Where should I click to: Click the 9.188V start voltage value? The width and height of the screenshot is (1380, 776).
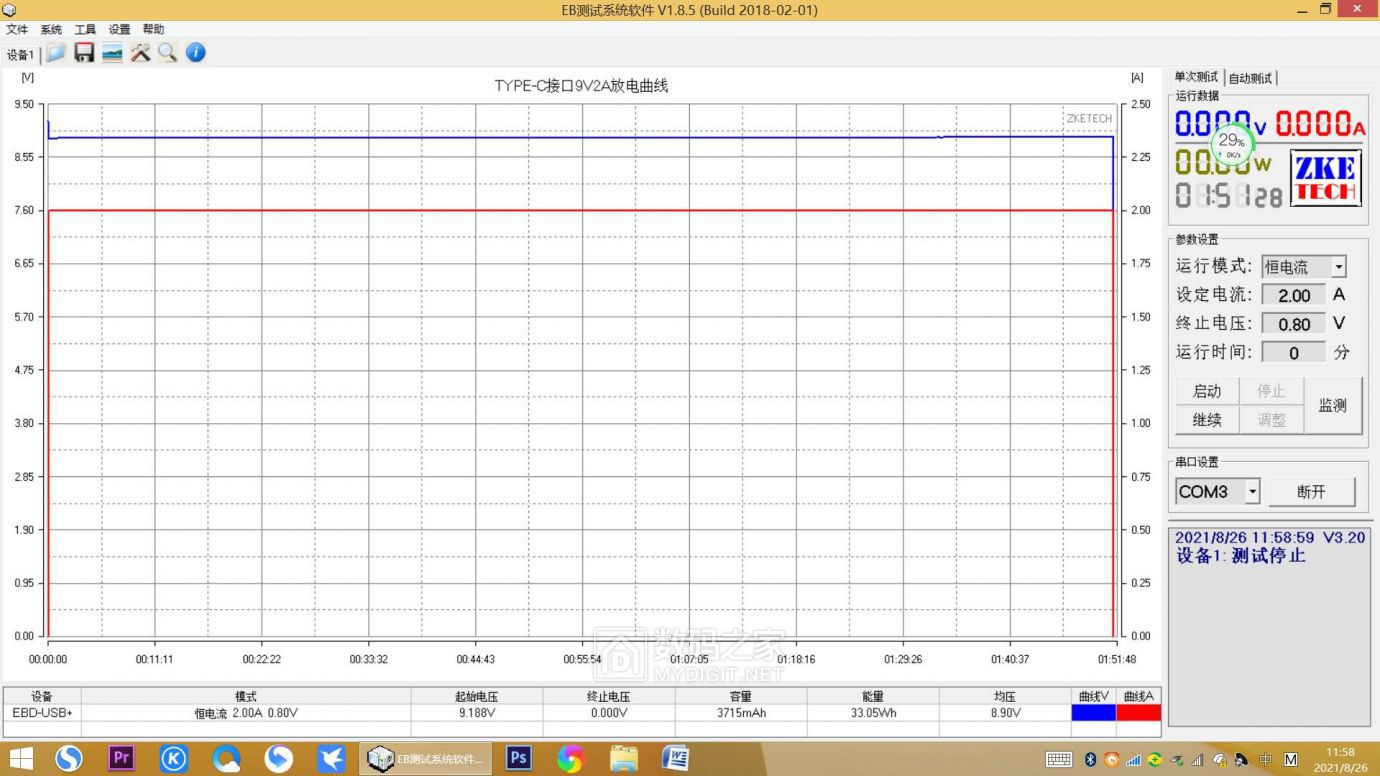tap(476, 713)
